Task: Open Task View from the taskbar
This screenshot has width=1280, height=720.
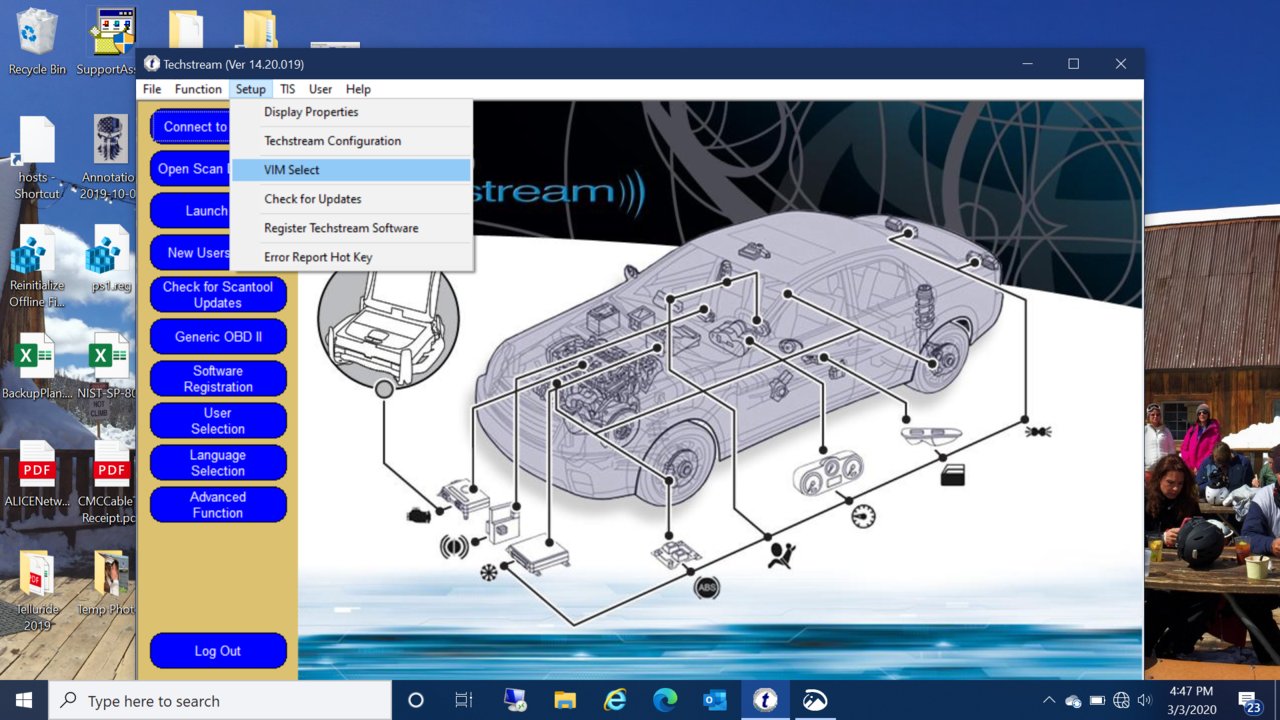Action: (464, 700)
